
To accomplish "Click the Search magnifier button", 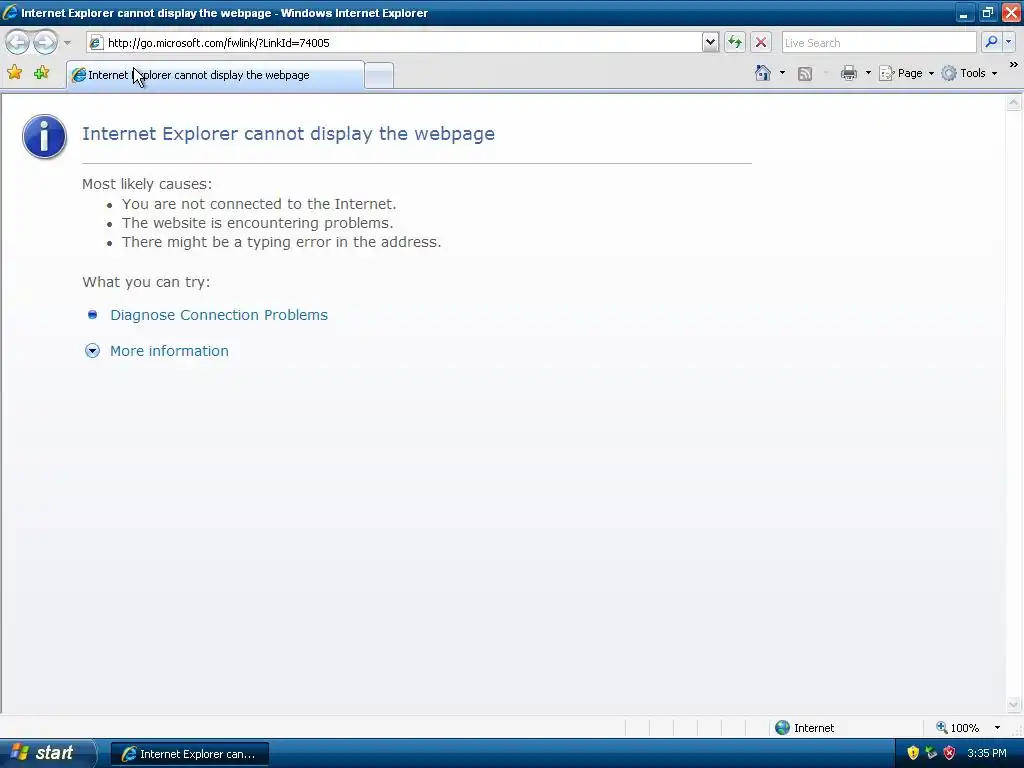I will (x=991, y=42).
